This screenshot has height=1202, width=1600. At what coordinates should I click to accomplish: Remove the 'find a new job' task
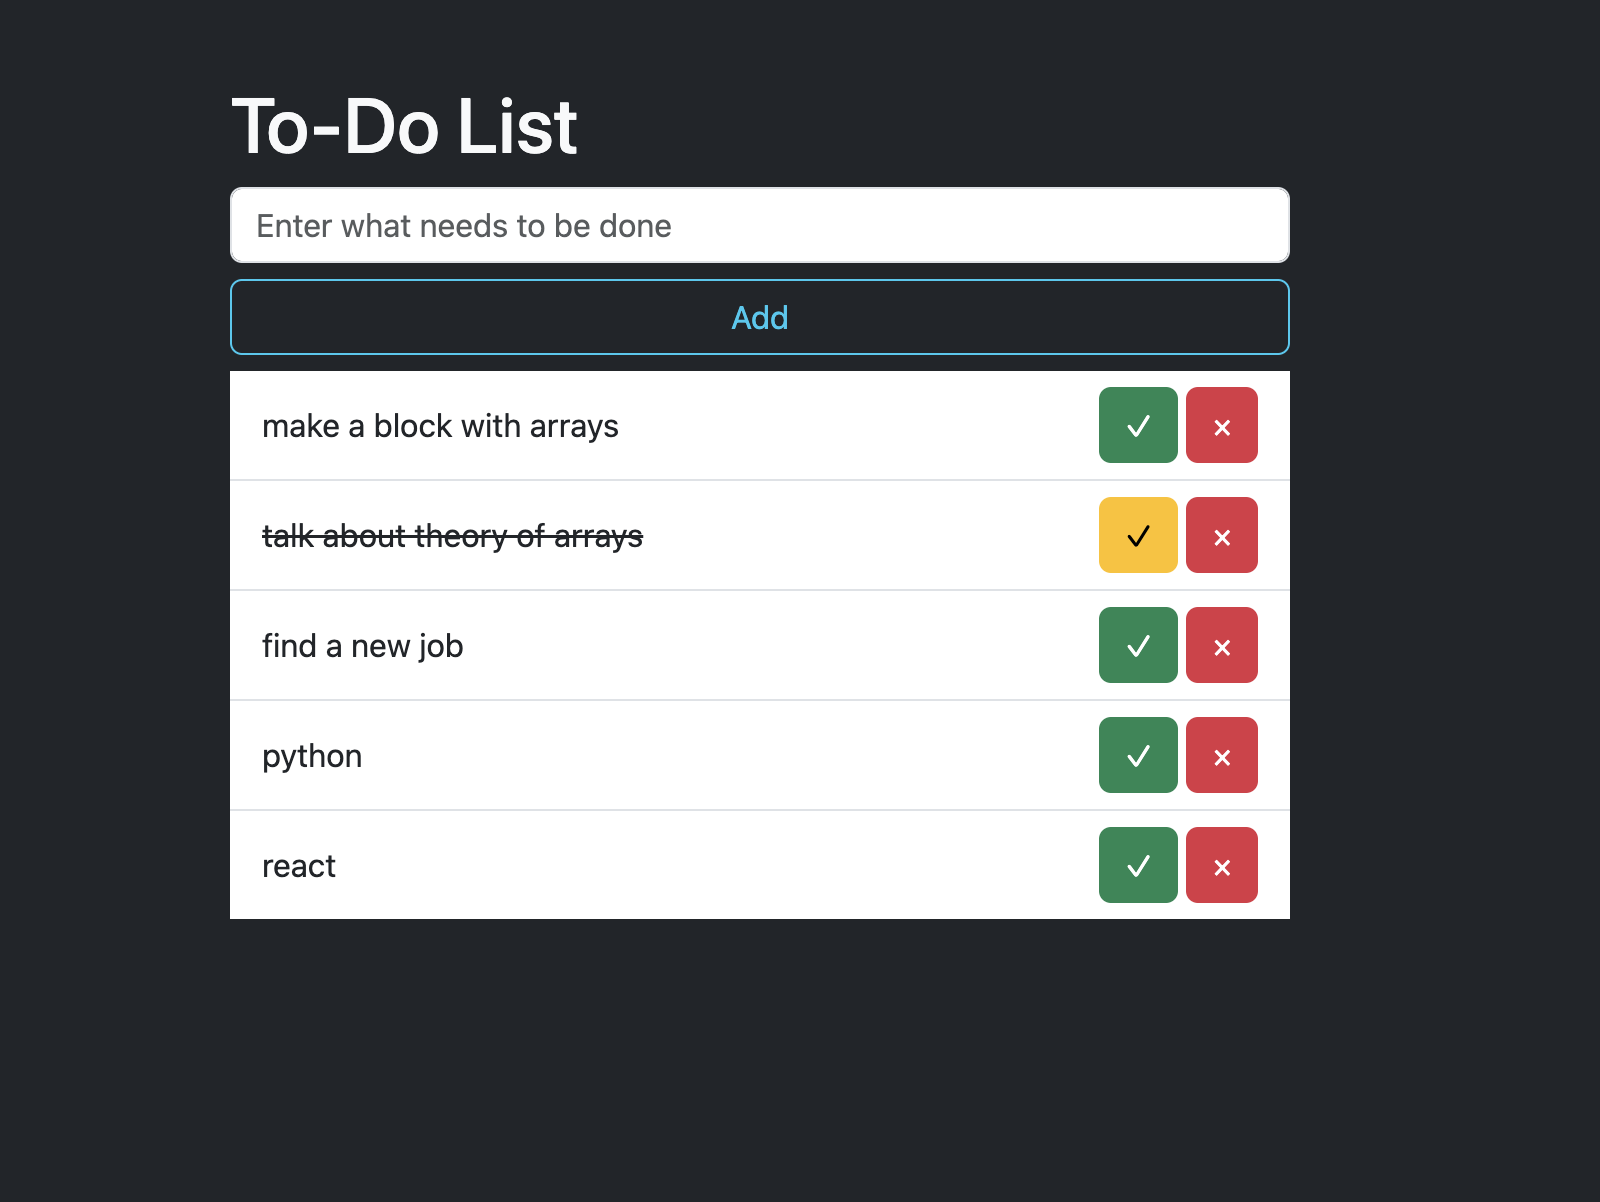click(x=1221, y=645)
